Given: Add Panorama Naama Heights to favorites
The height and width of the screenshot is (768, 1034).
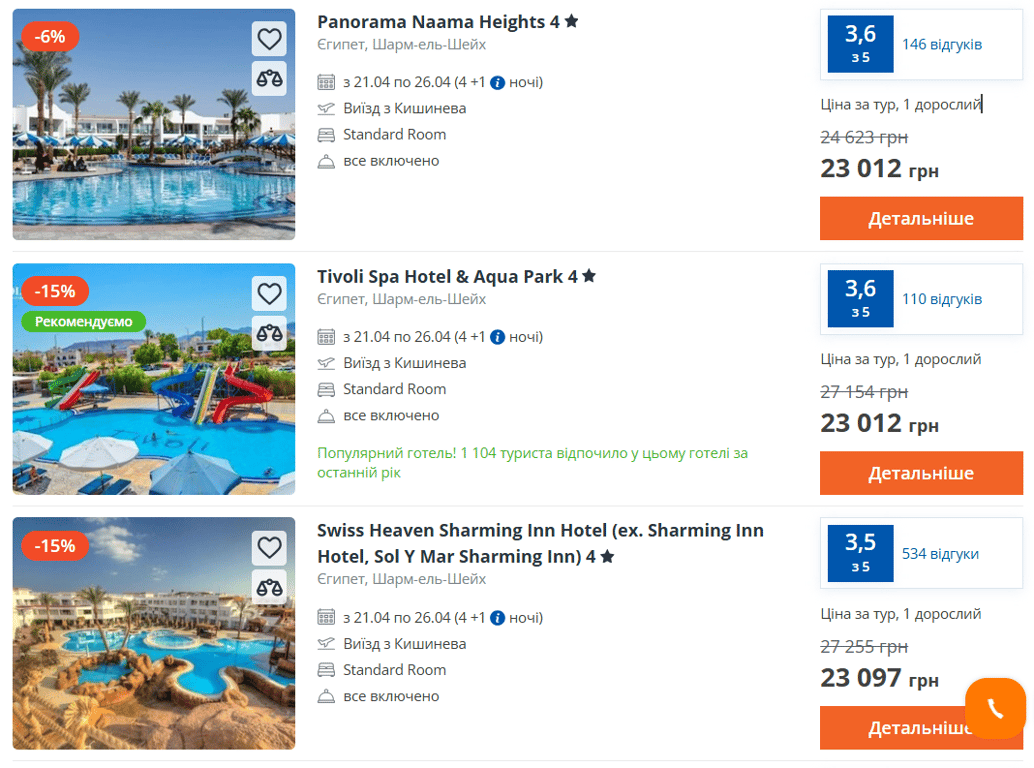Looking at the screenshot, I should pos(269,39).
